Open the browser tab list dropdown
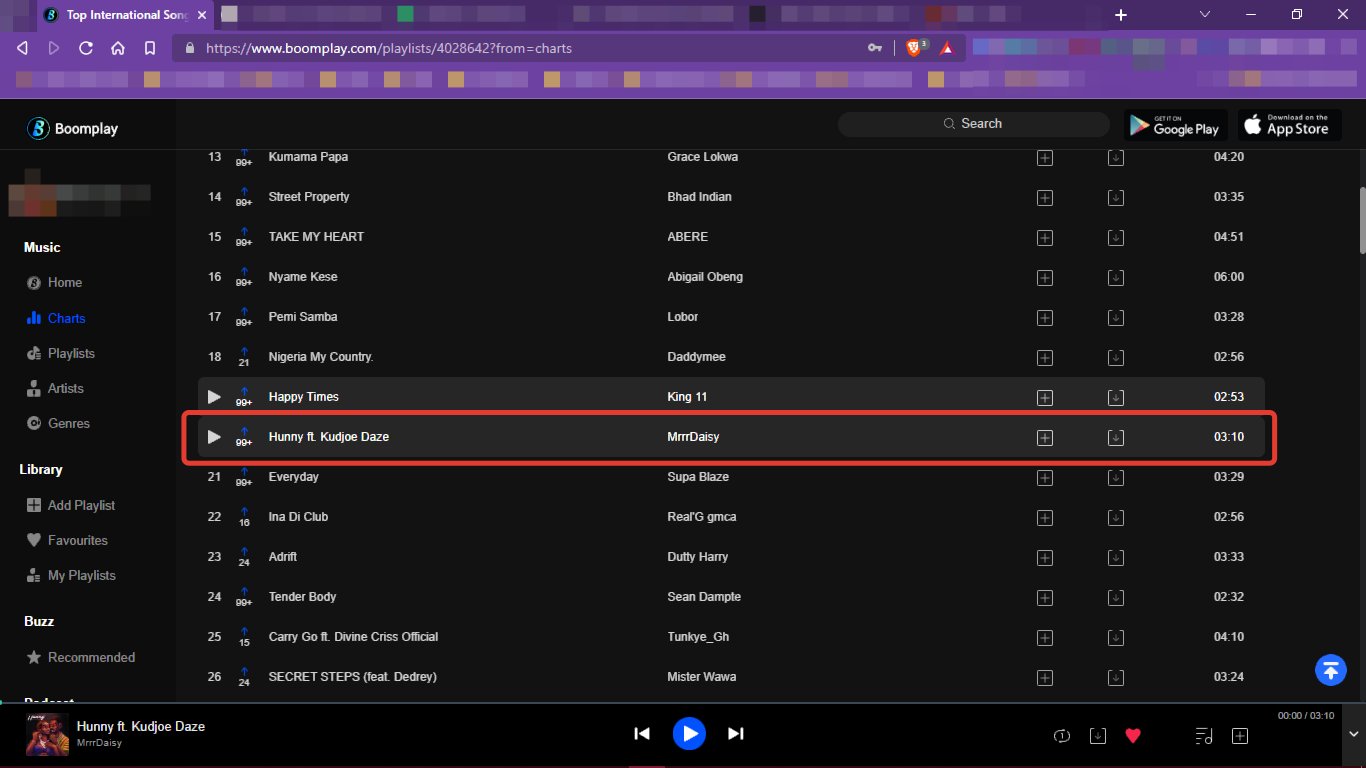The height and width of the screenshot is (768, 1366). [x=1205, y=15]
